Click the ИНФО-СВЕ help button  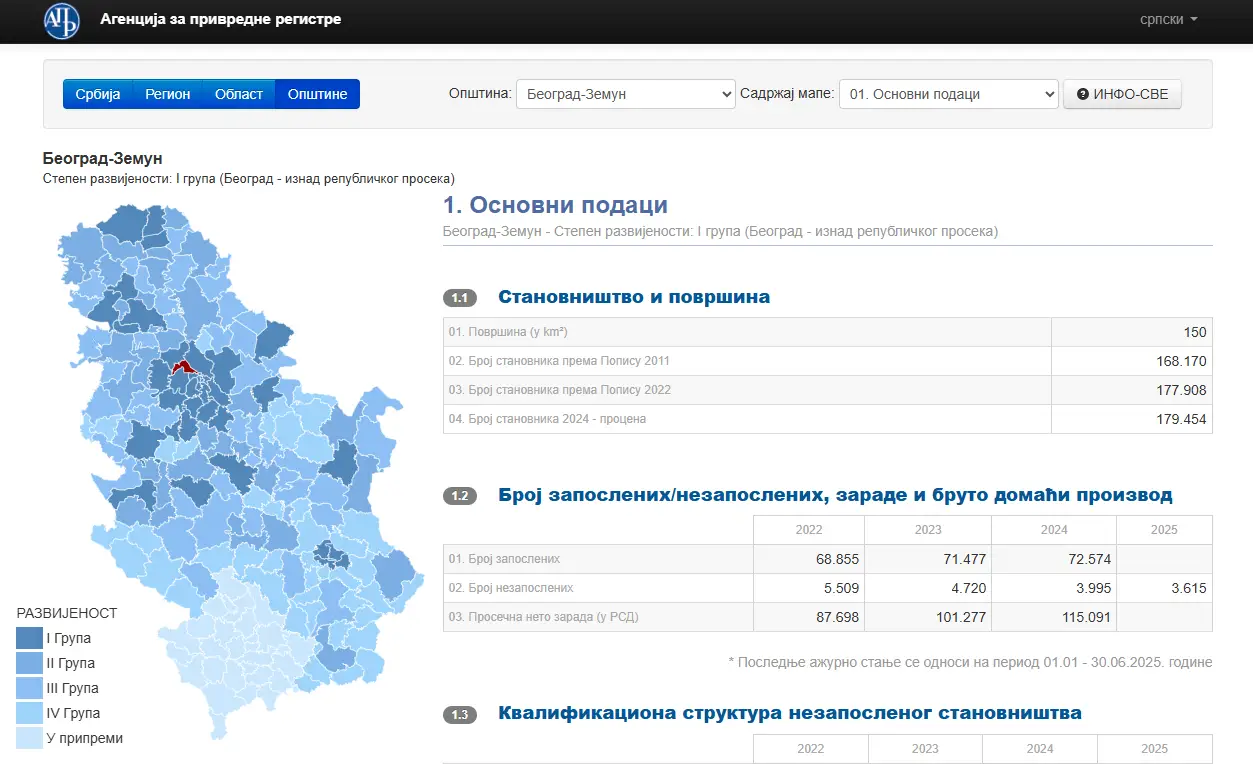[x=1122, y=94]
